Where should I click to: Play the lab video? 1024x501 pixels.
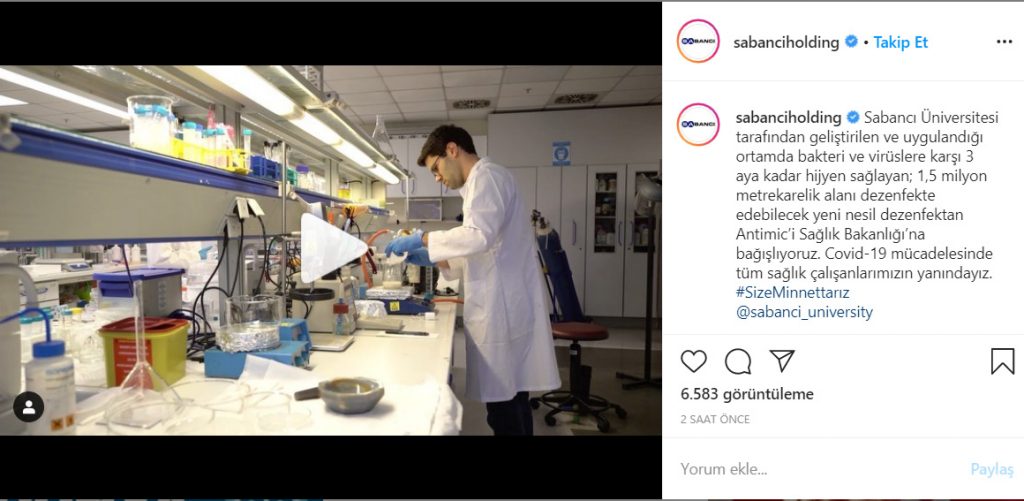pyautogui.click(x=333, y=248)
